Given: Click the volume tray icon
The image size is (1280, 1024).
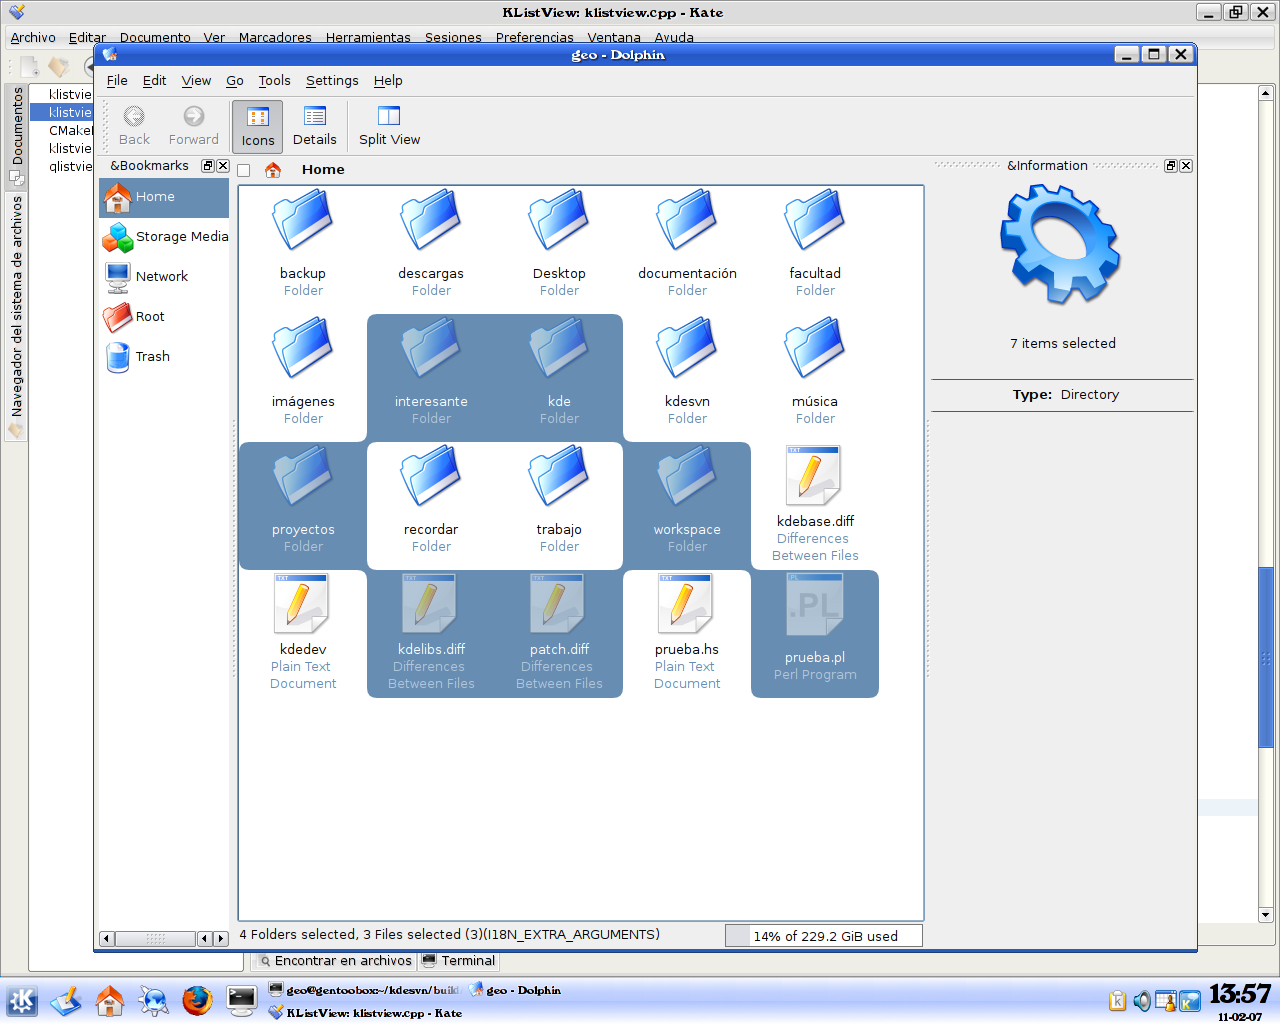Looking at the screenshot, I should click(x=1142, y=1001).
